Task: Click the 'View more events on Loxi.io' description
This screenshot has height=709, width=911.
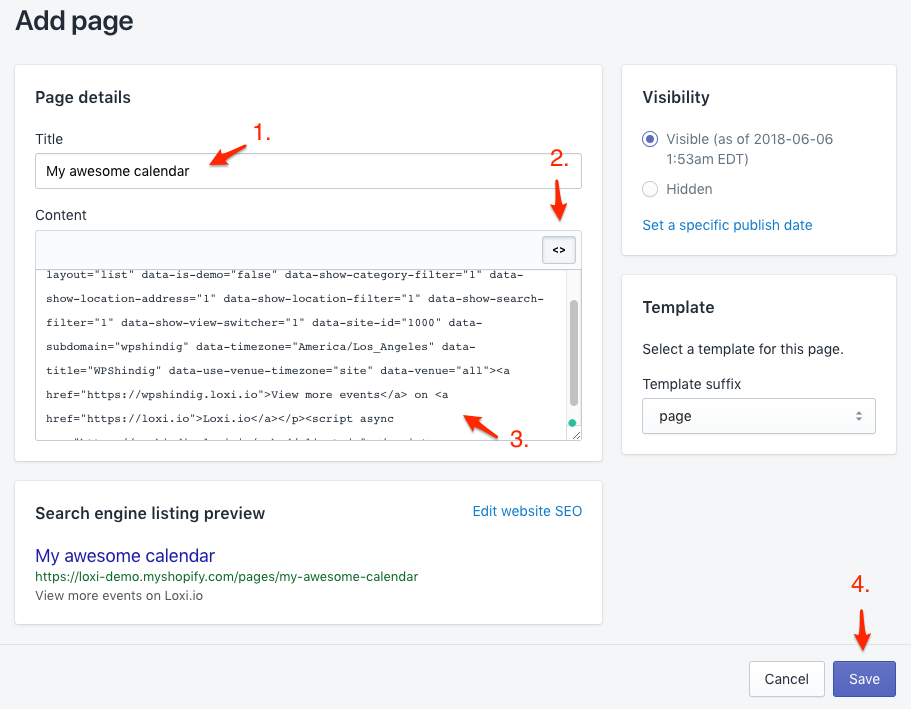Action: [119, 596]
